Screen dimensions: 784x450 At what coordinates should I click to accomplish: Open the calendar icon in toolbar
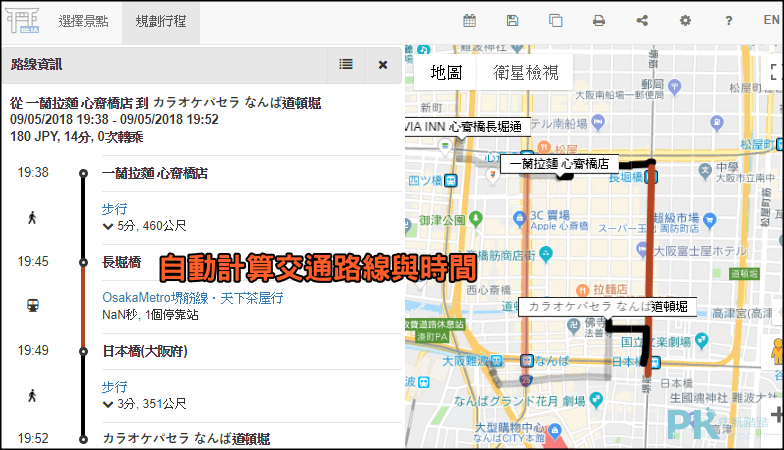[470, 20]
